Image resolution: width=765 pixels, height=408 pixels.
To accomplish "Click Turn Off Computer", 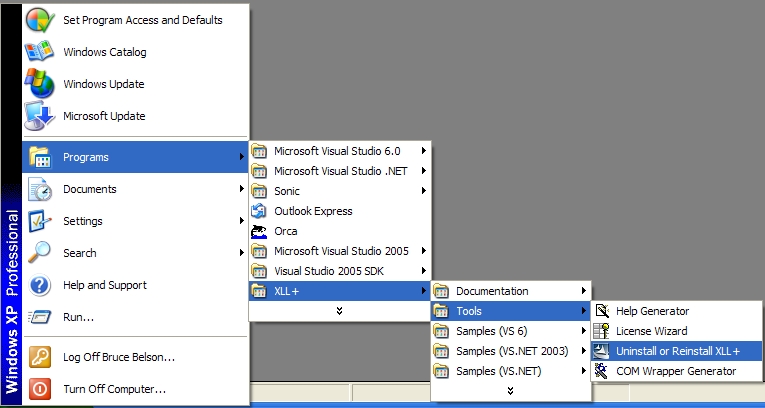I will tap(114, 389).
